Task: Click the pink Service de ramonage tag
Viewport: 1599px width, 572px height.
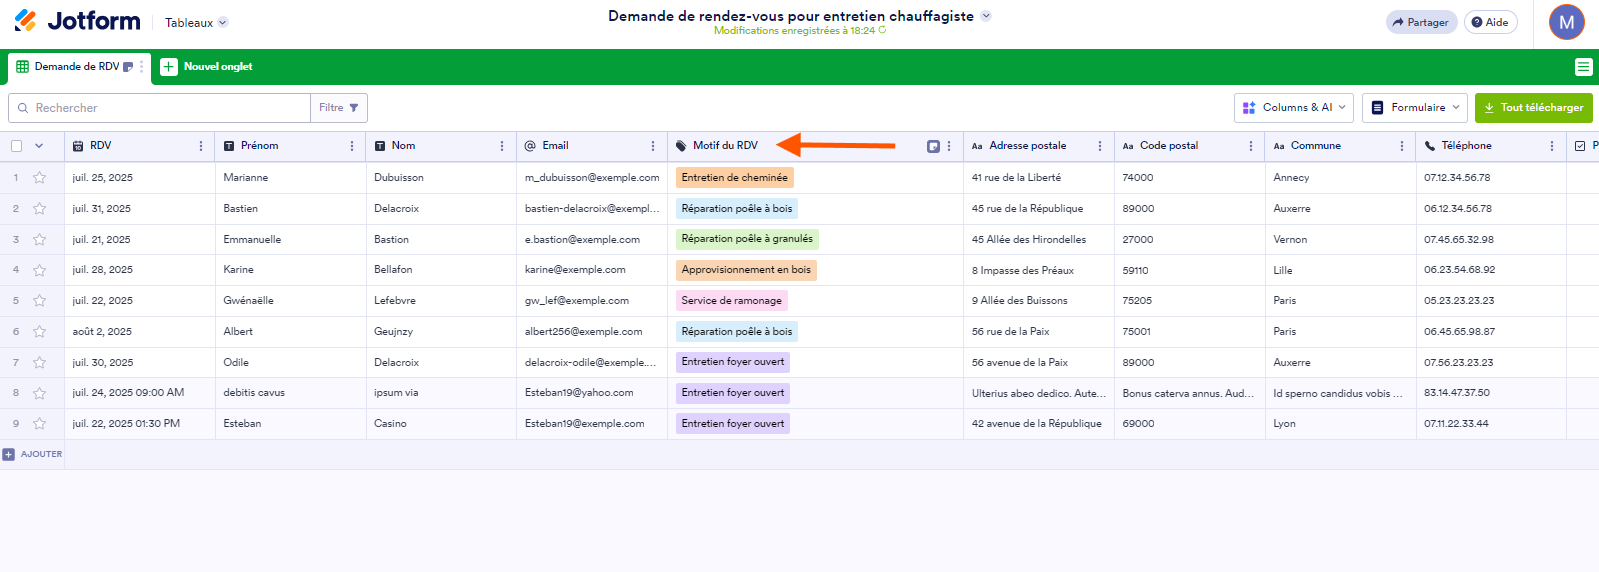Action: [x=731, y=301]
